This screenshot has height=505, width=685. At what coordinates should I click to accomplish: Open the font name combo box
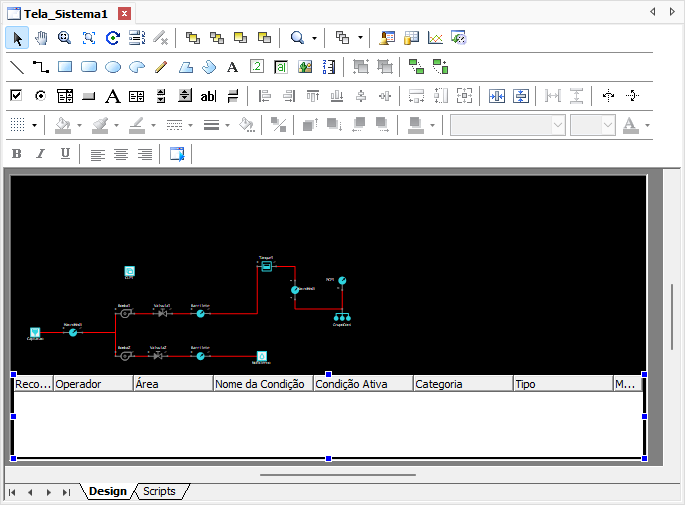coord(508,125)
